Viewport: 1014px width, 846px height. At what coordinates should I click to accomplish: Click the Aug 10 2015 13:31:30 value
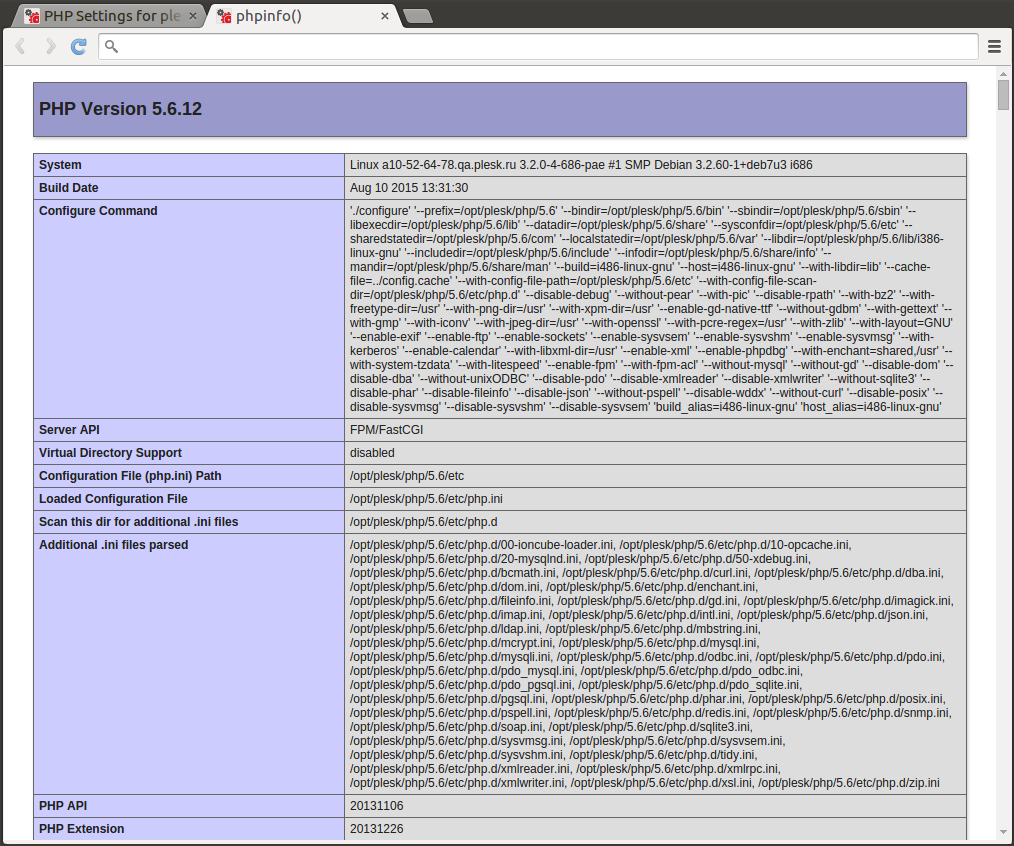[x=409, y=188]
